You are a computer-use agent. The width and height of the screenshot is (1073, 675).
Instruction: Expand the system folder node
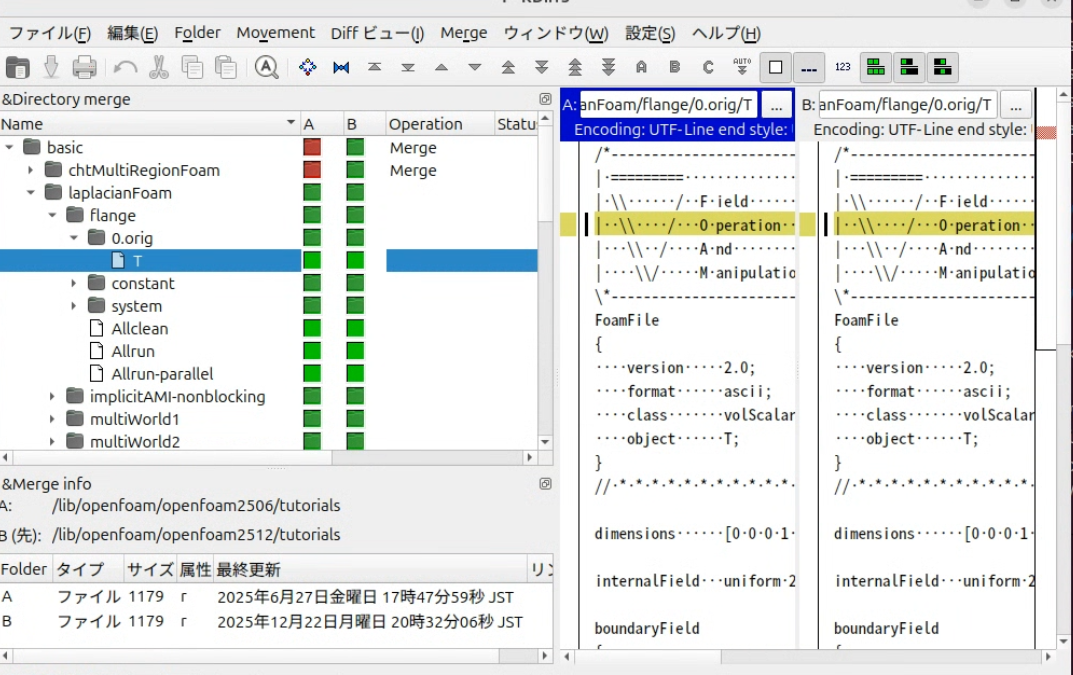74,306
